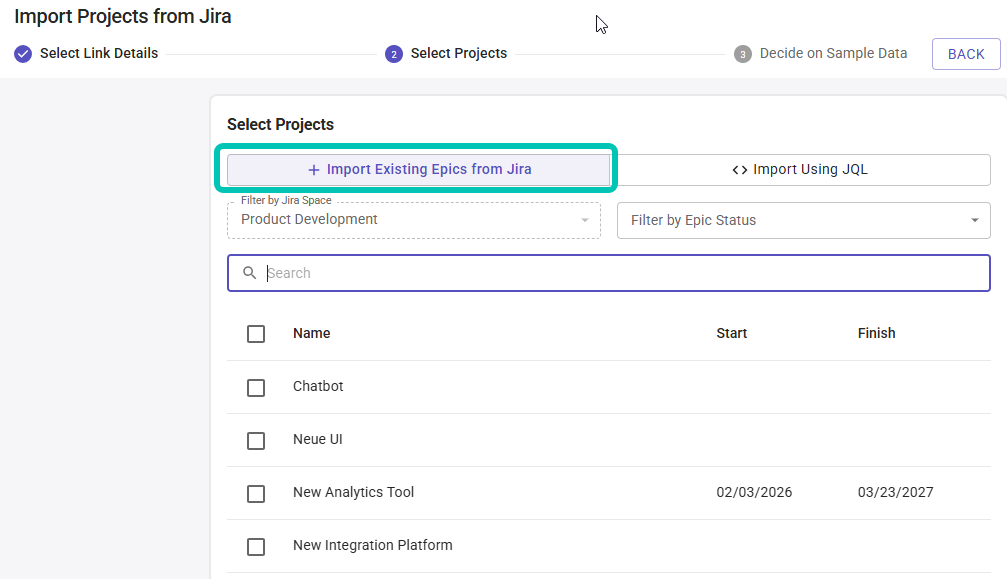Click the Select Projects step label

click(459, 53)
